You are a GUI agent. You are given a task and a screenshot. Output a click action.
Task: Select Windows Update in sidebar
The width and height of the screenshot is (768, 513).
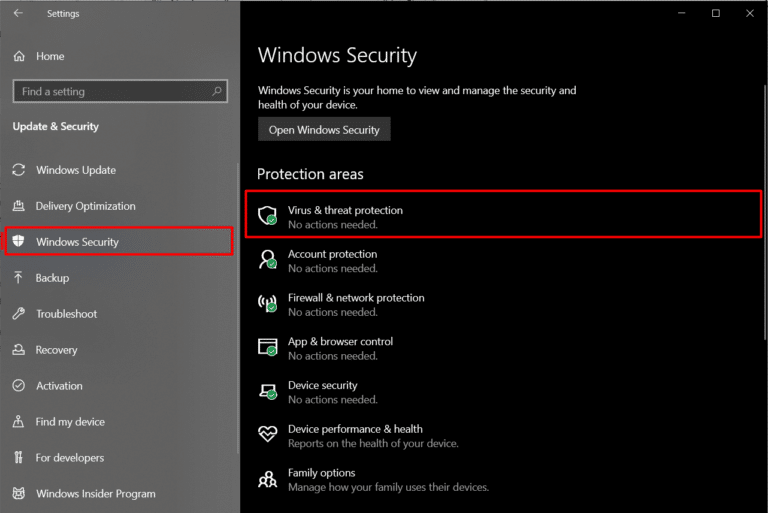76,170
